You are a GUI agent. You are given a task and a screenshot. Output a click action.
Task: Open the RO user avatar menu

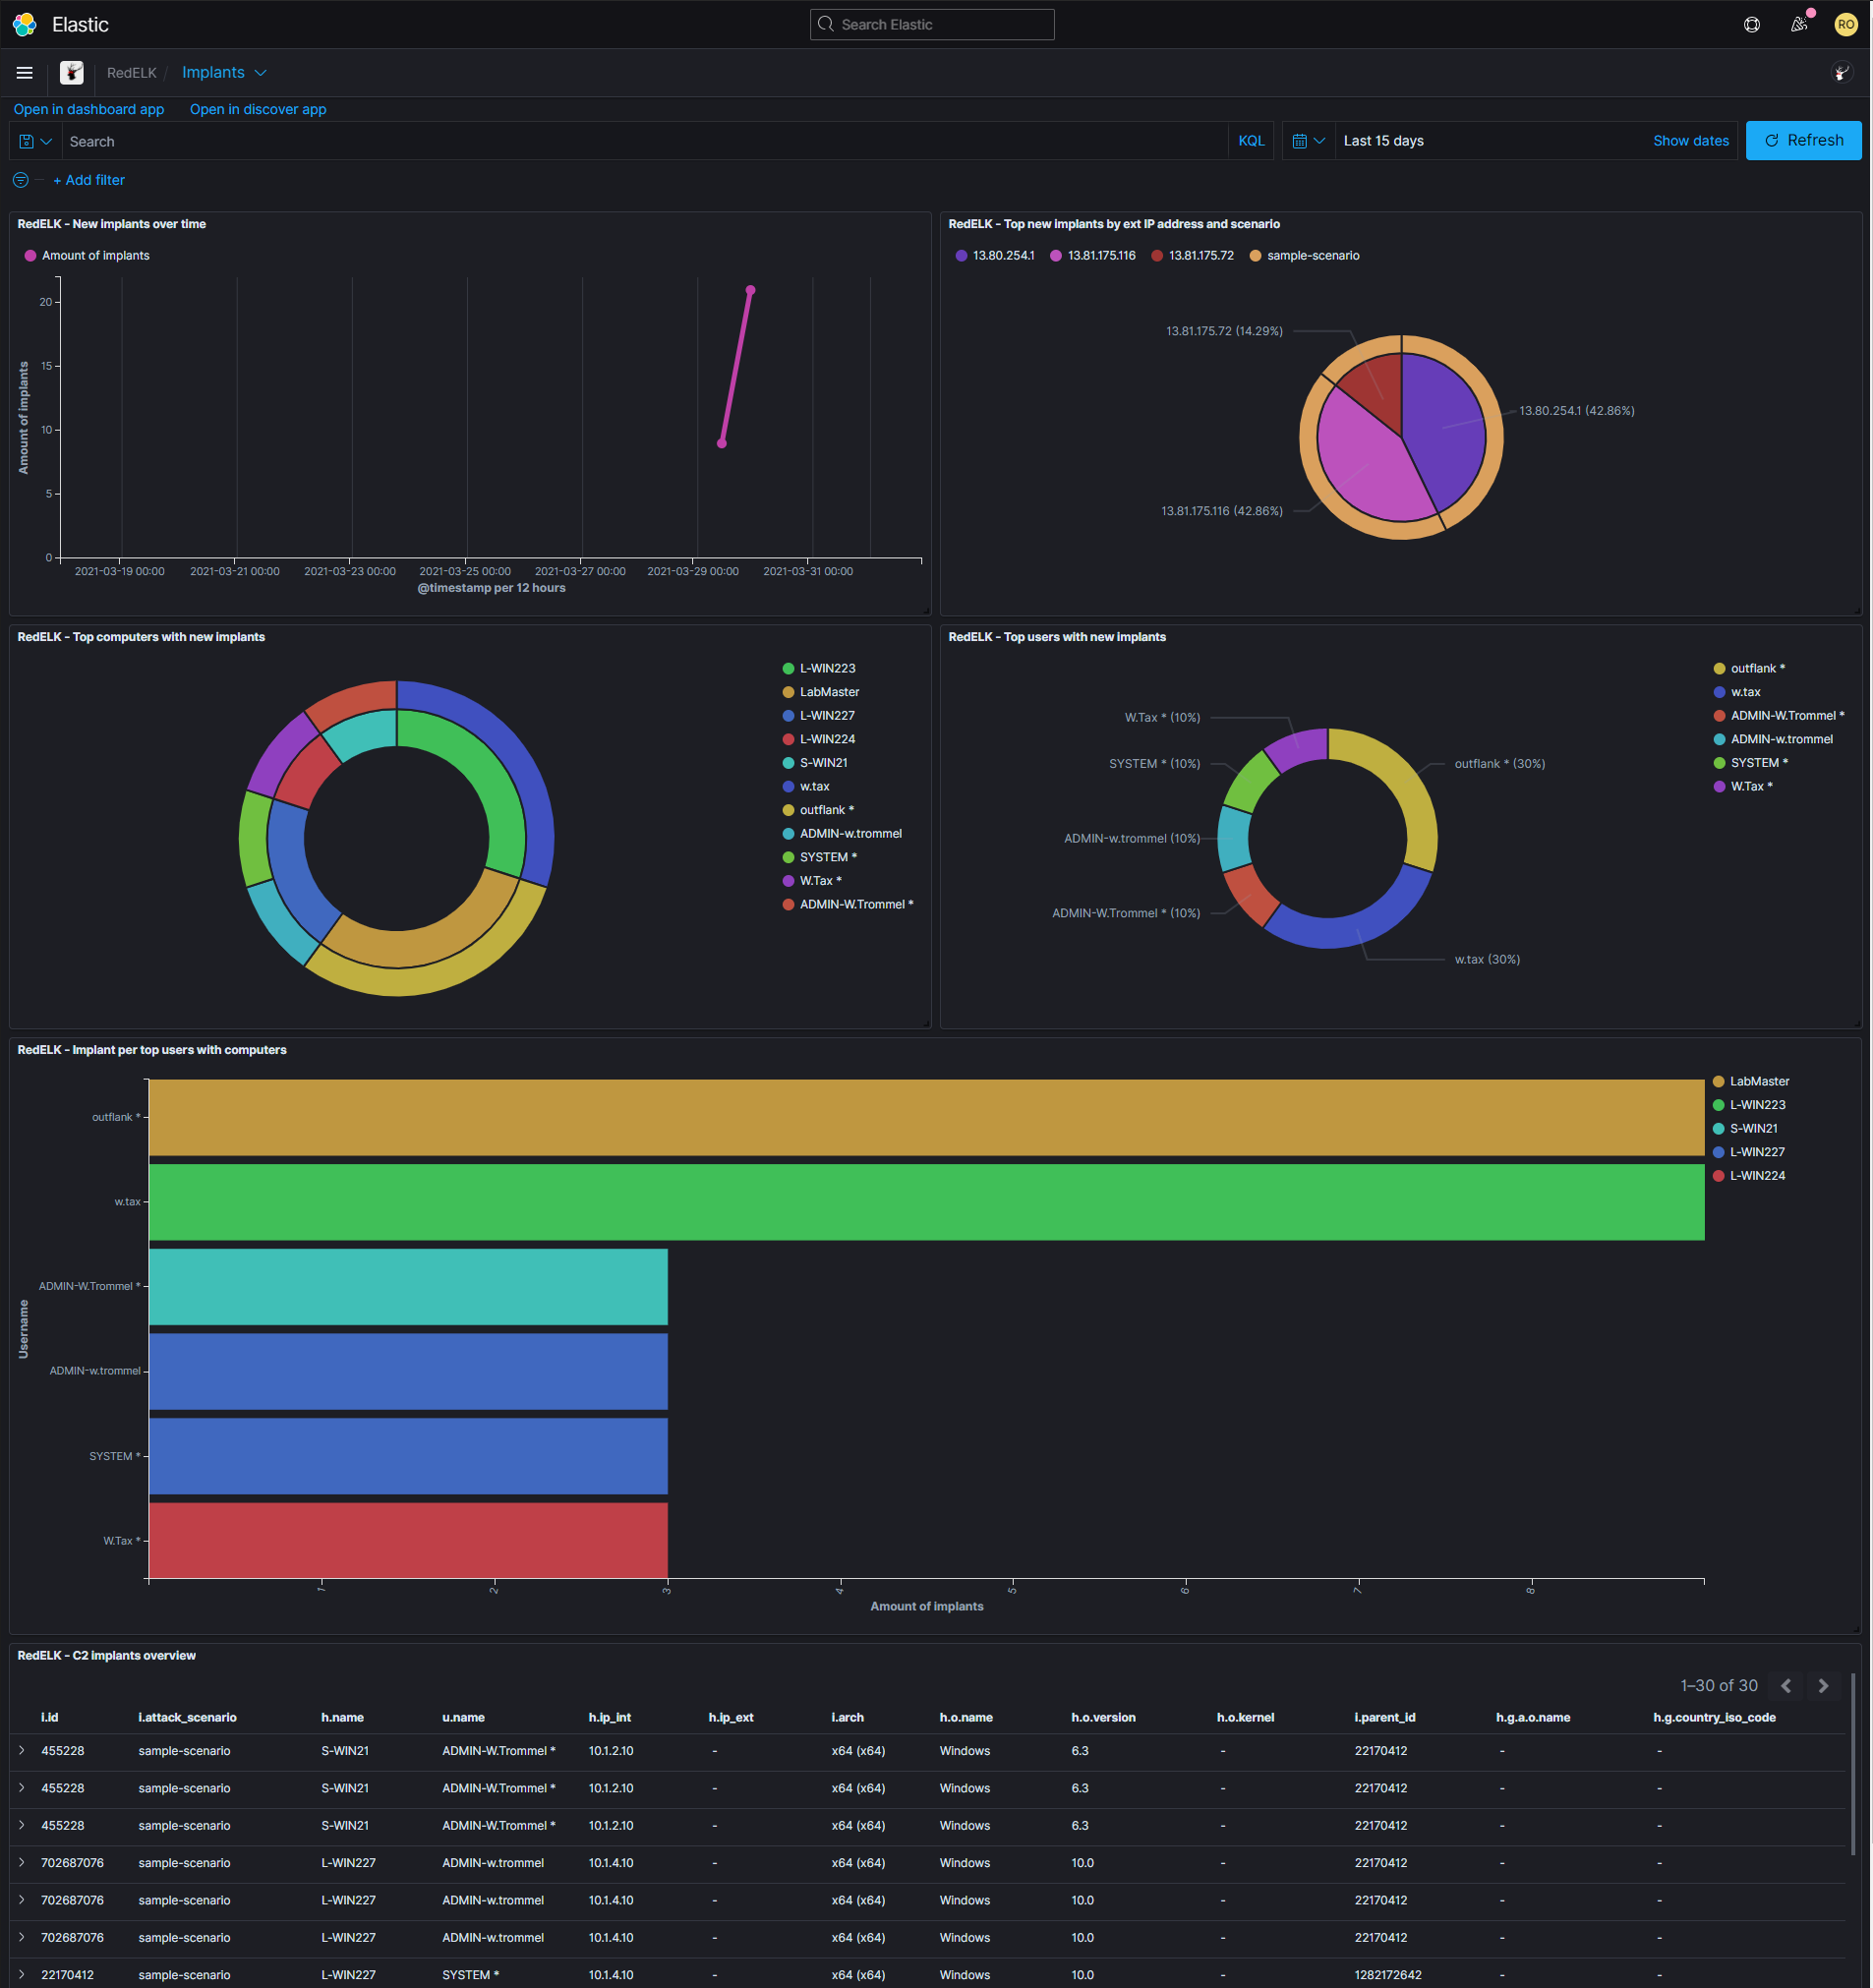coord(1846,24)
